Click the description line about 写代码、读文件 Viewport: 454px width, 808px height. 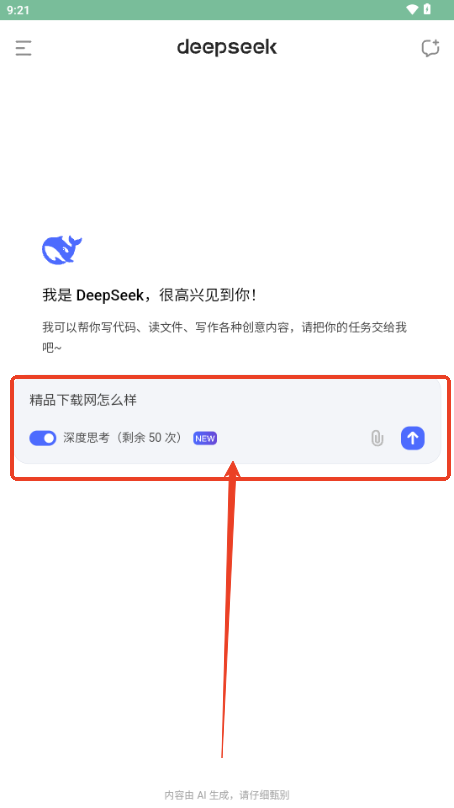click(x=225, y=327)
